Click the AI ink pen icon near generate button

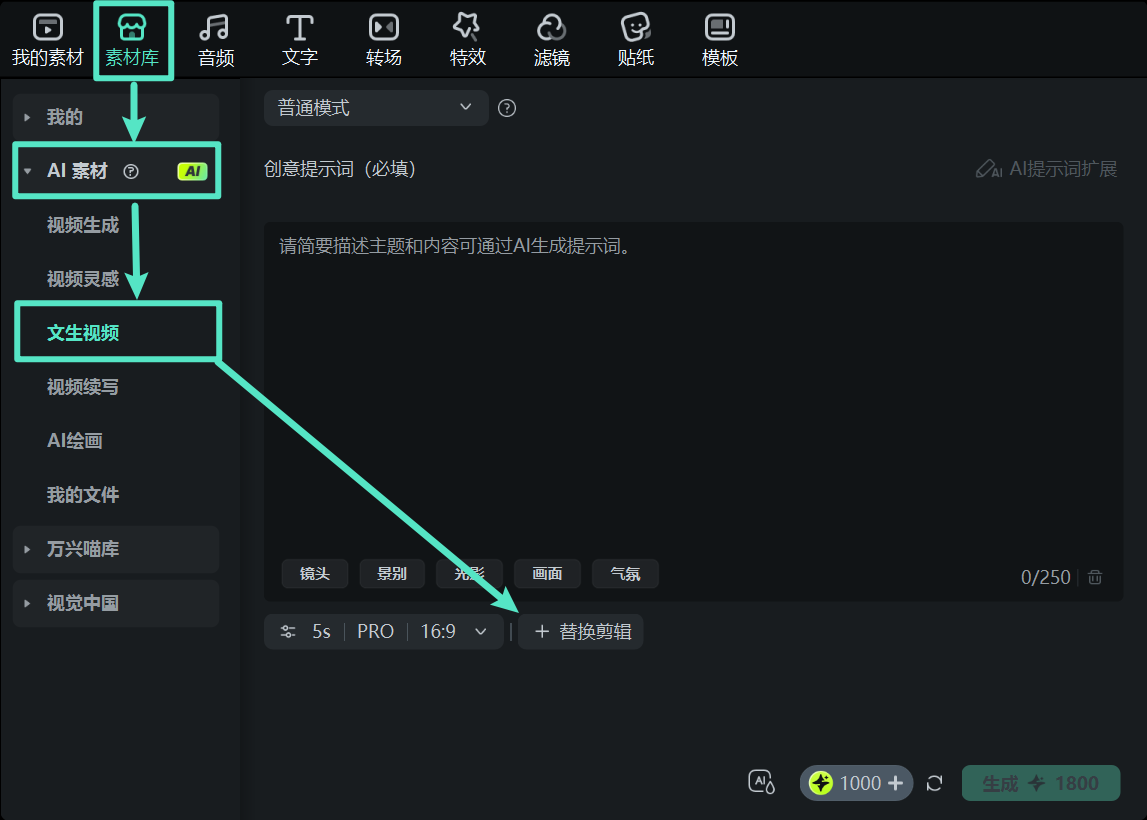click(x=760, y=783)
